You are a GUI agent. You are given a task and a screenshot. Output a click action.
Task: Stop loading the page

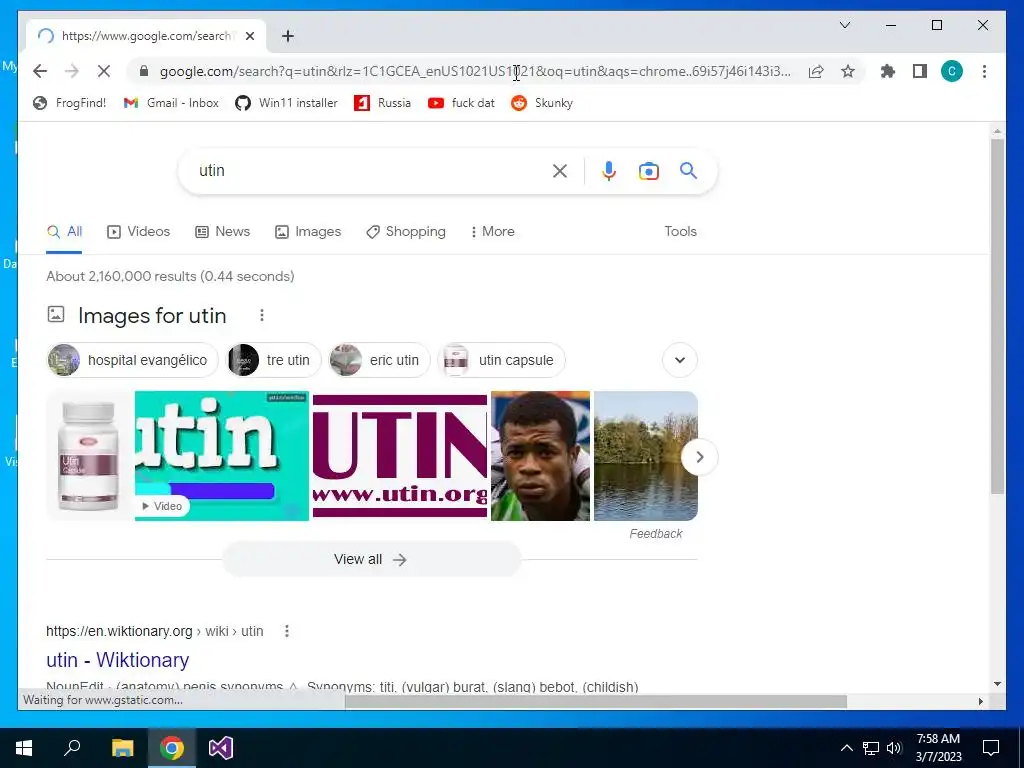pyautogui.click(x=104, y=71)
